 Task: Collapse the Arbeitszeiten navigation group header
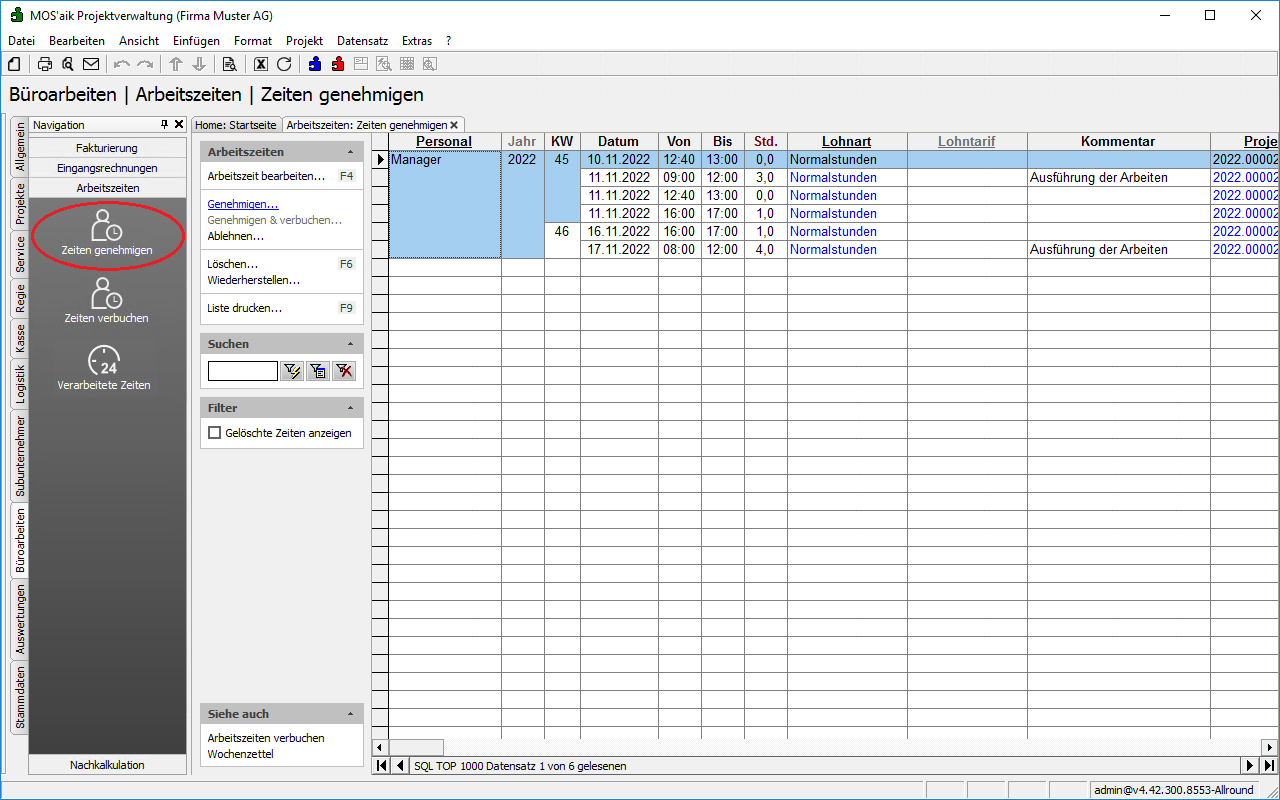[108, 188]
